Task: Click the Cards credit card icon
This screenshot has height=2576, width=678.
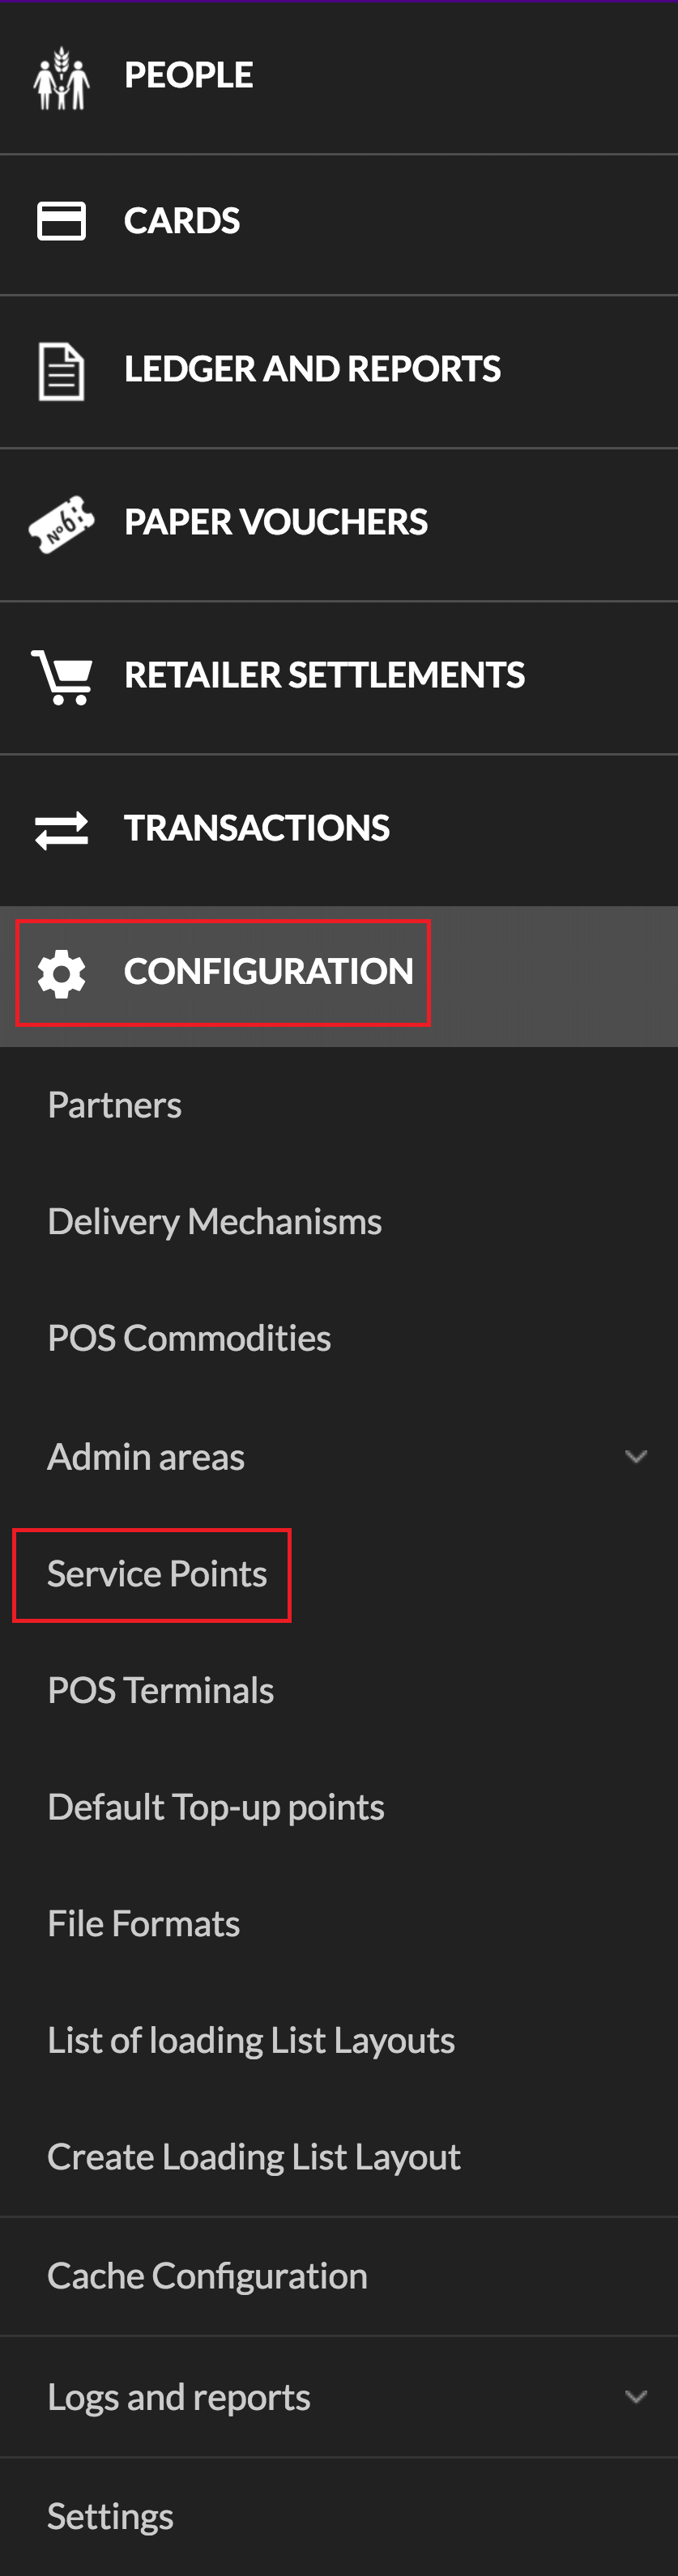Action: point(61,221)
